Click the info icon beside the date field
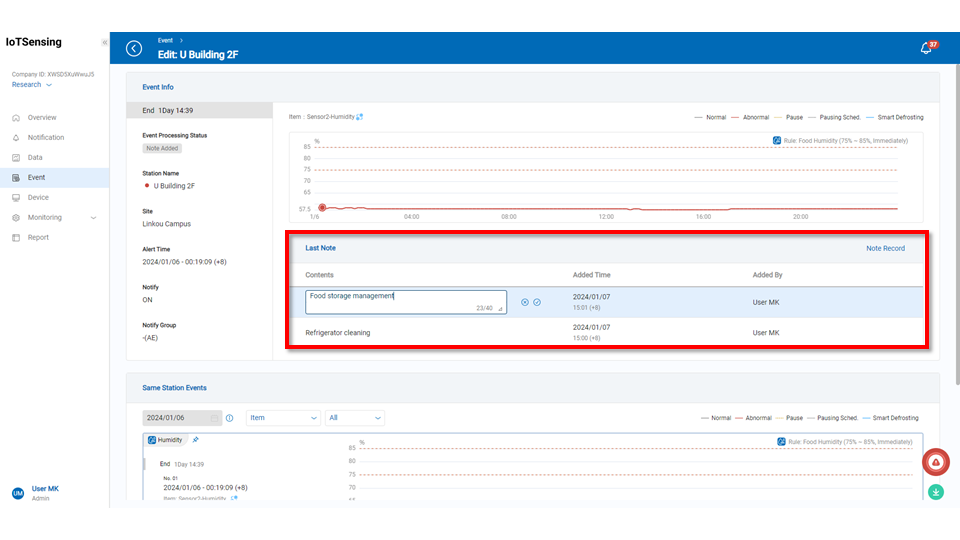The height and width of the screenshot is (540, 960). coord(230,418)
